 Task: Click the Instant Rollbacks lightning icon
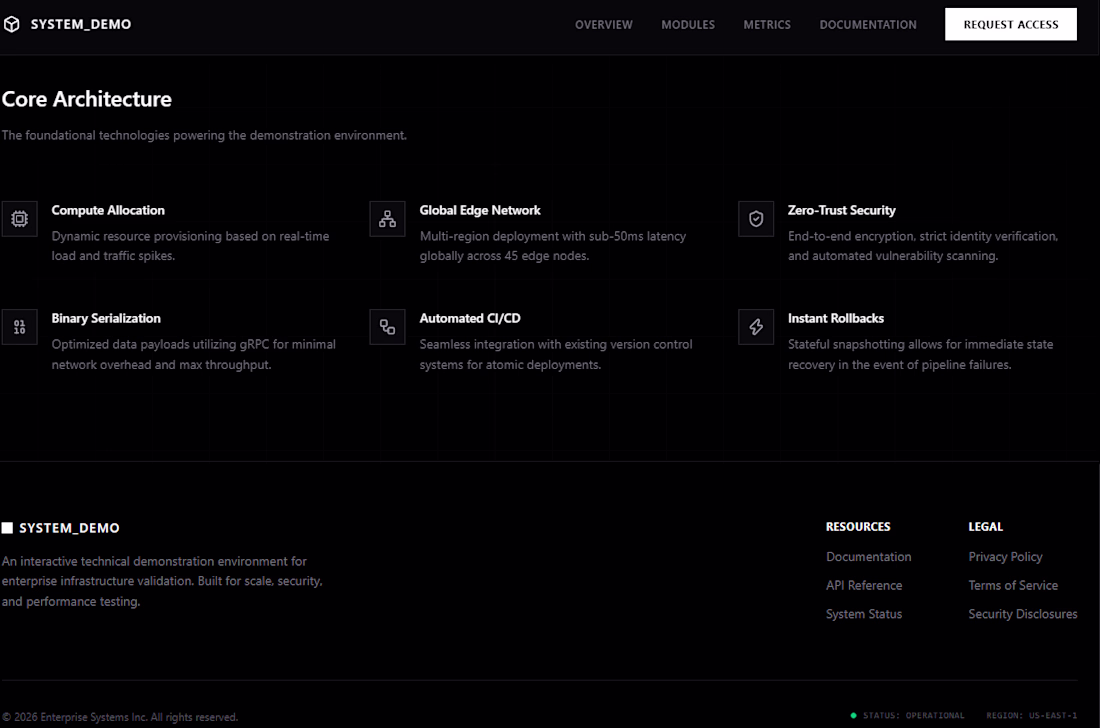click(x=756, y=327)
